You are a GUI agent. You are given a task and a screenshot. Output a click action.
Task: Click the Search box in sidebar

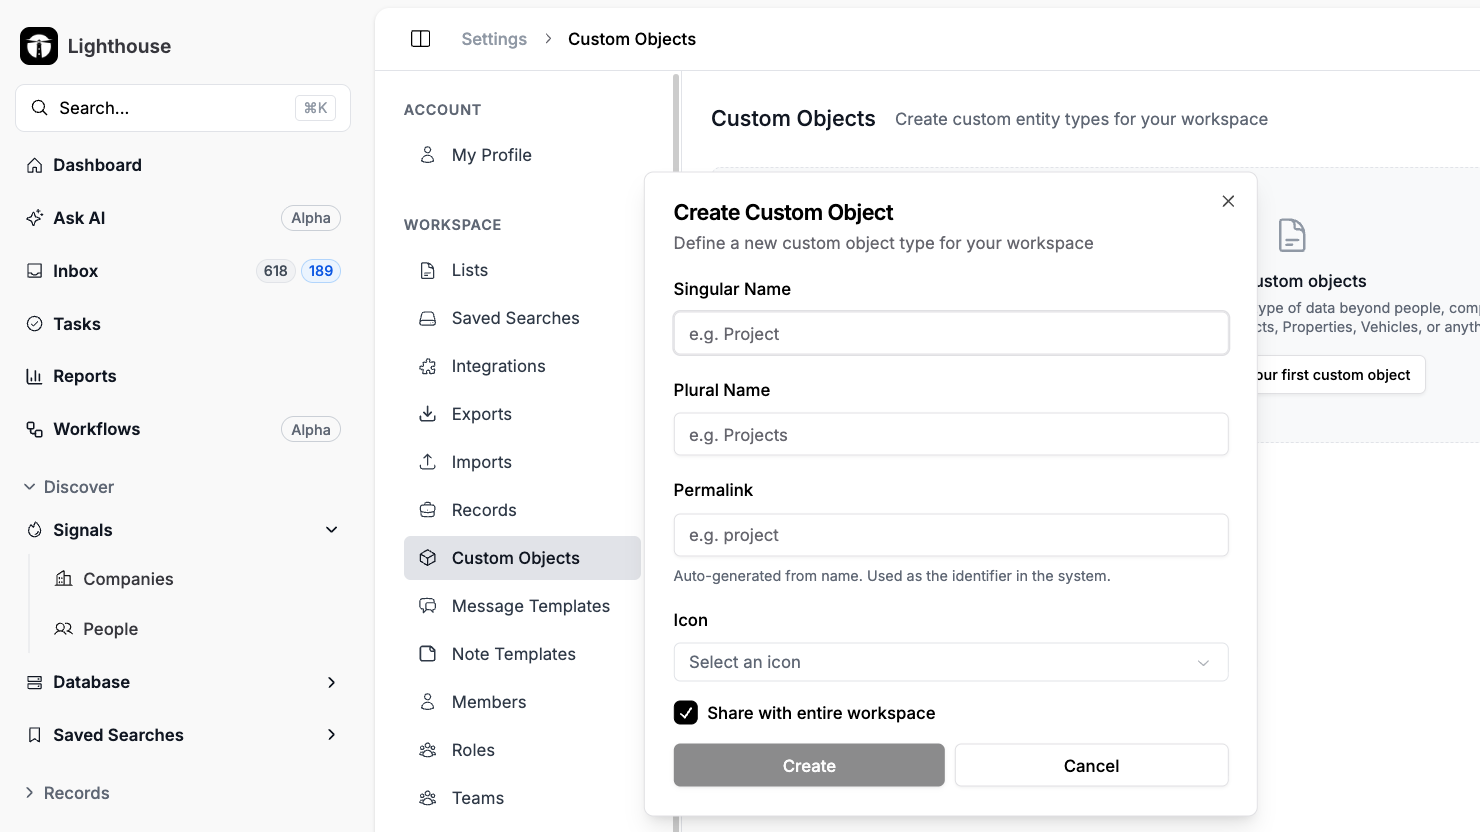pos(183,108)
